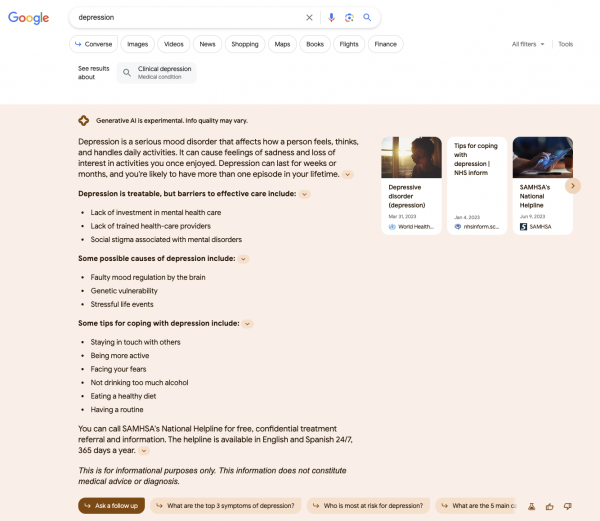Expand the possible causes of depression chevron
This screenshot has height=521, width=600.
click(243, 259)
